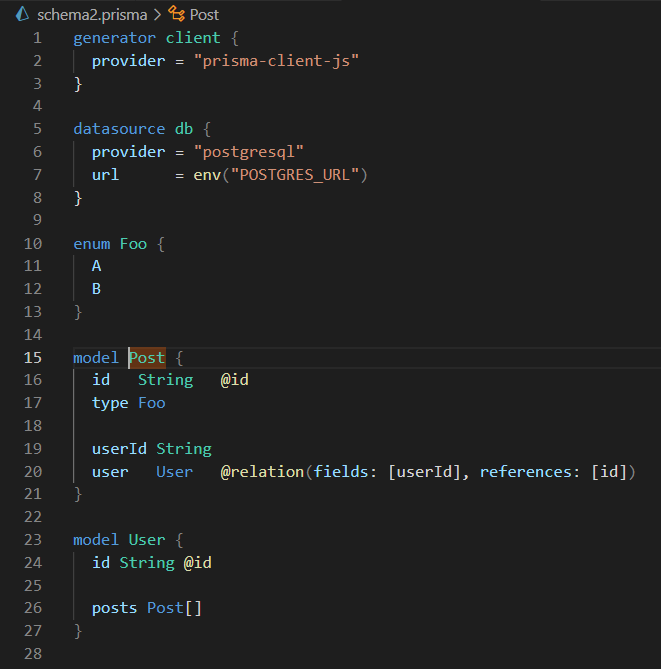The height and width of the screenshot is (669, 661).
Task: Click the Post symbol icon in breadcrumb
Action: coord(176,14)
